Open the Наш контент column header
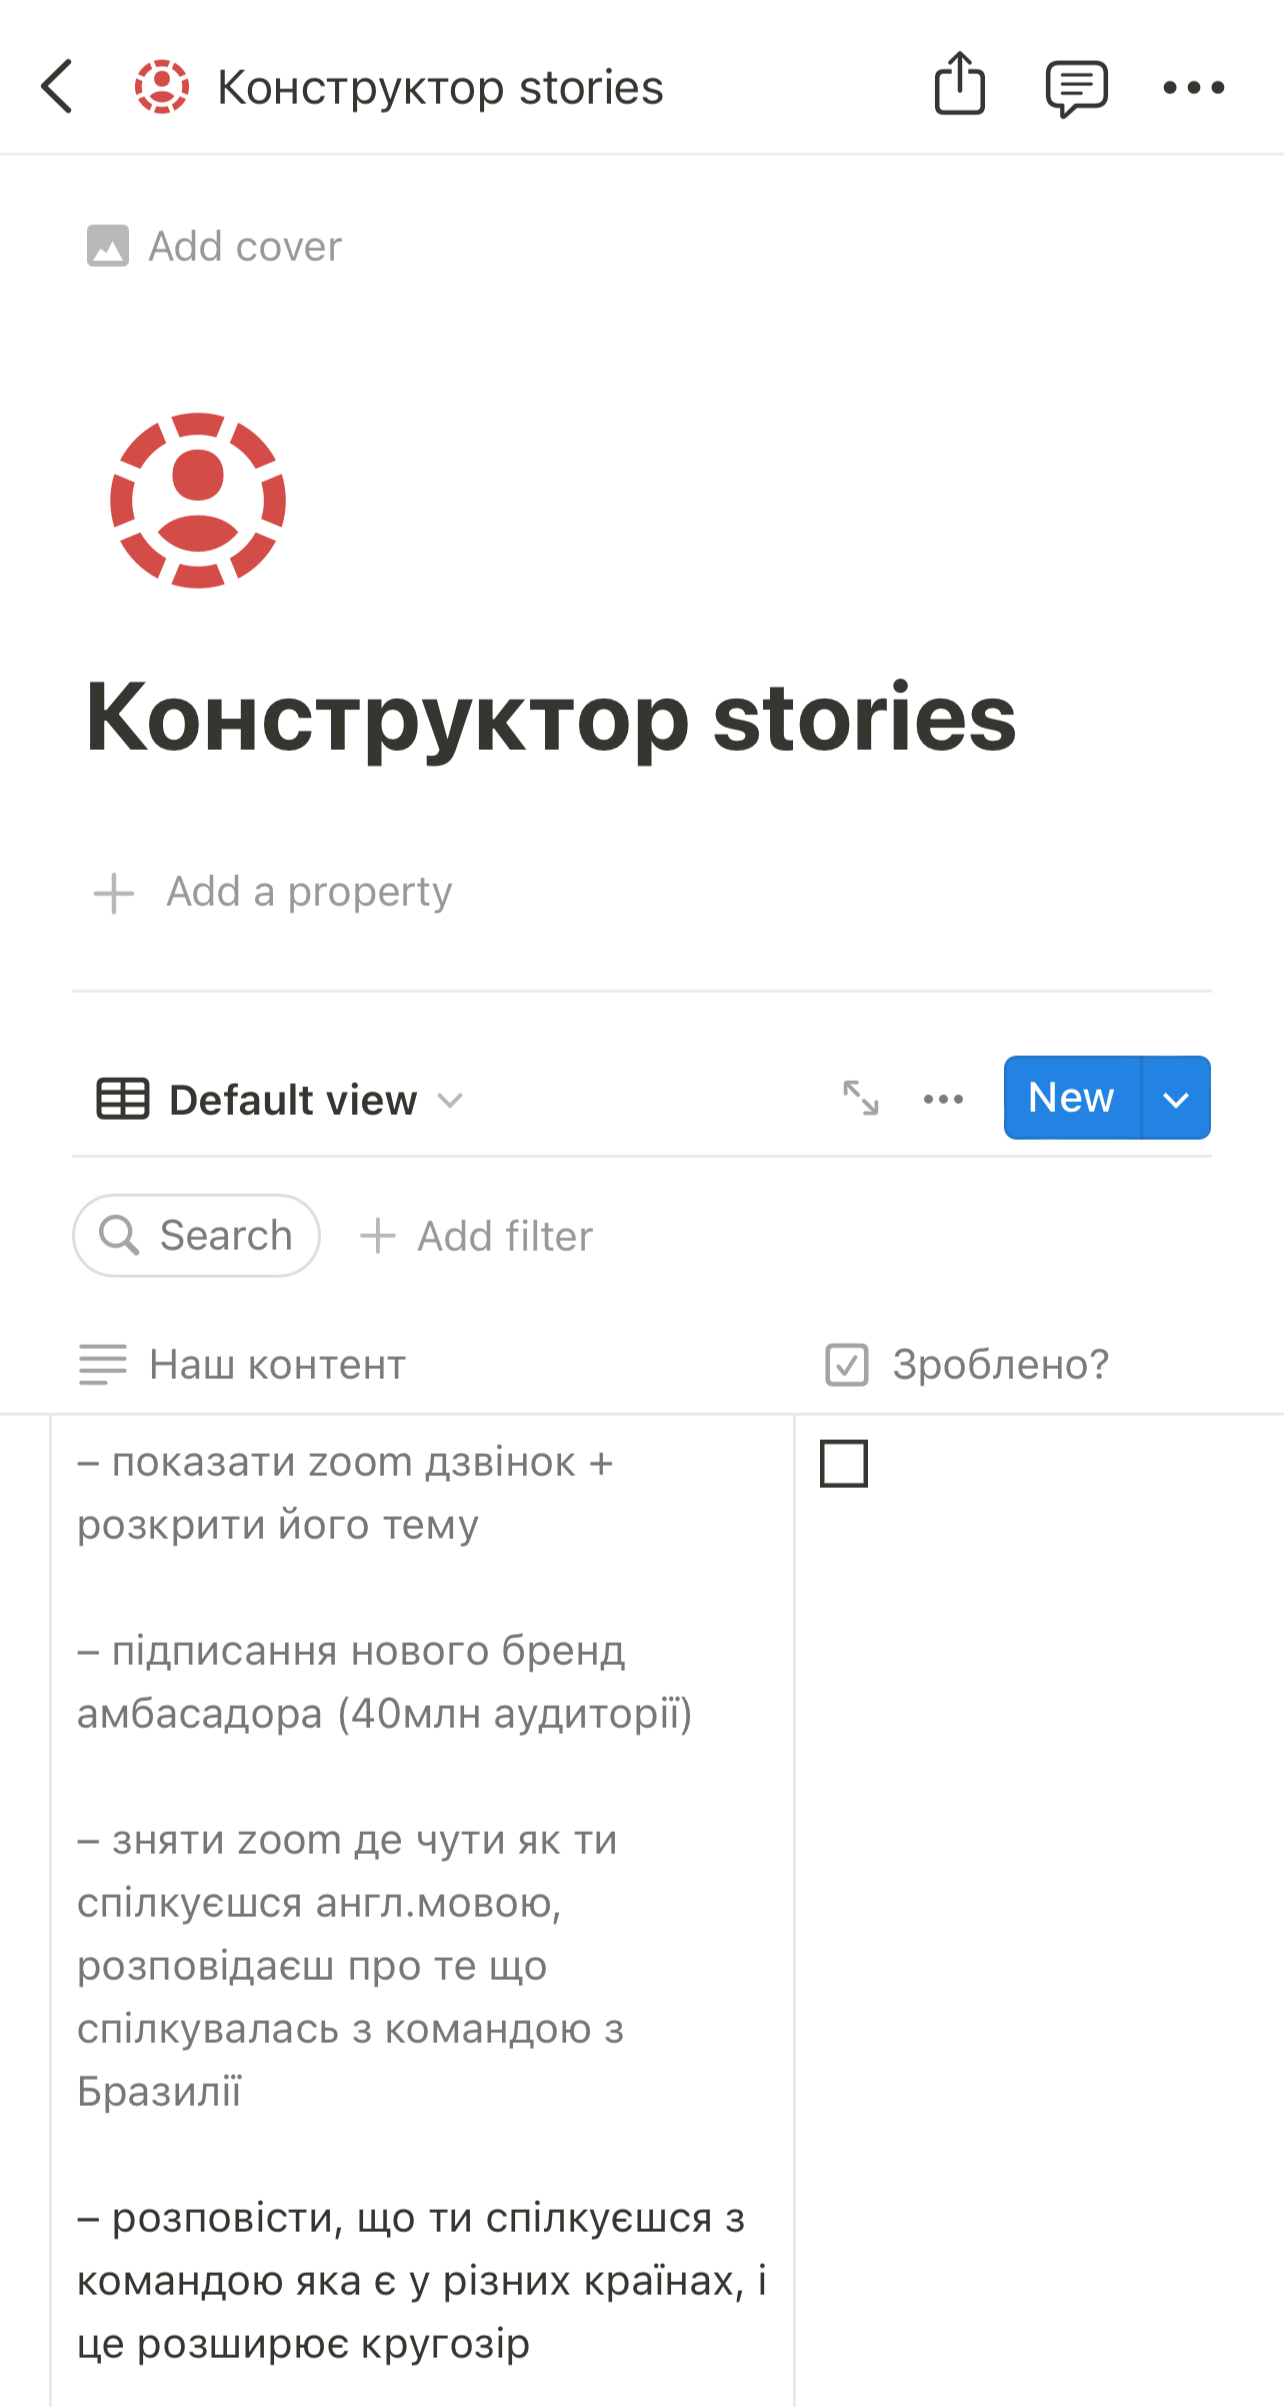The width and height of the screenshot is (1284, 2407). [x=243, y=1365]
